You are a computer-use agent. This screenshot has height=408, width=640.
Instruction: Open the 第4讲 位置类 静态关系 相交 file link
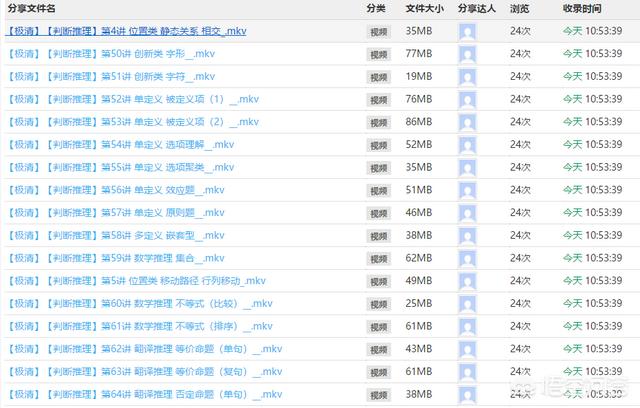click(x=127, y=31)
